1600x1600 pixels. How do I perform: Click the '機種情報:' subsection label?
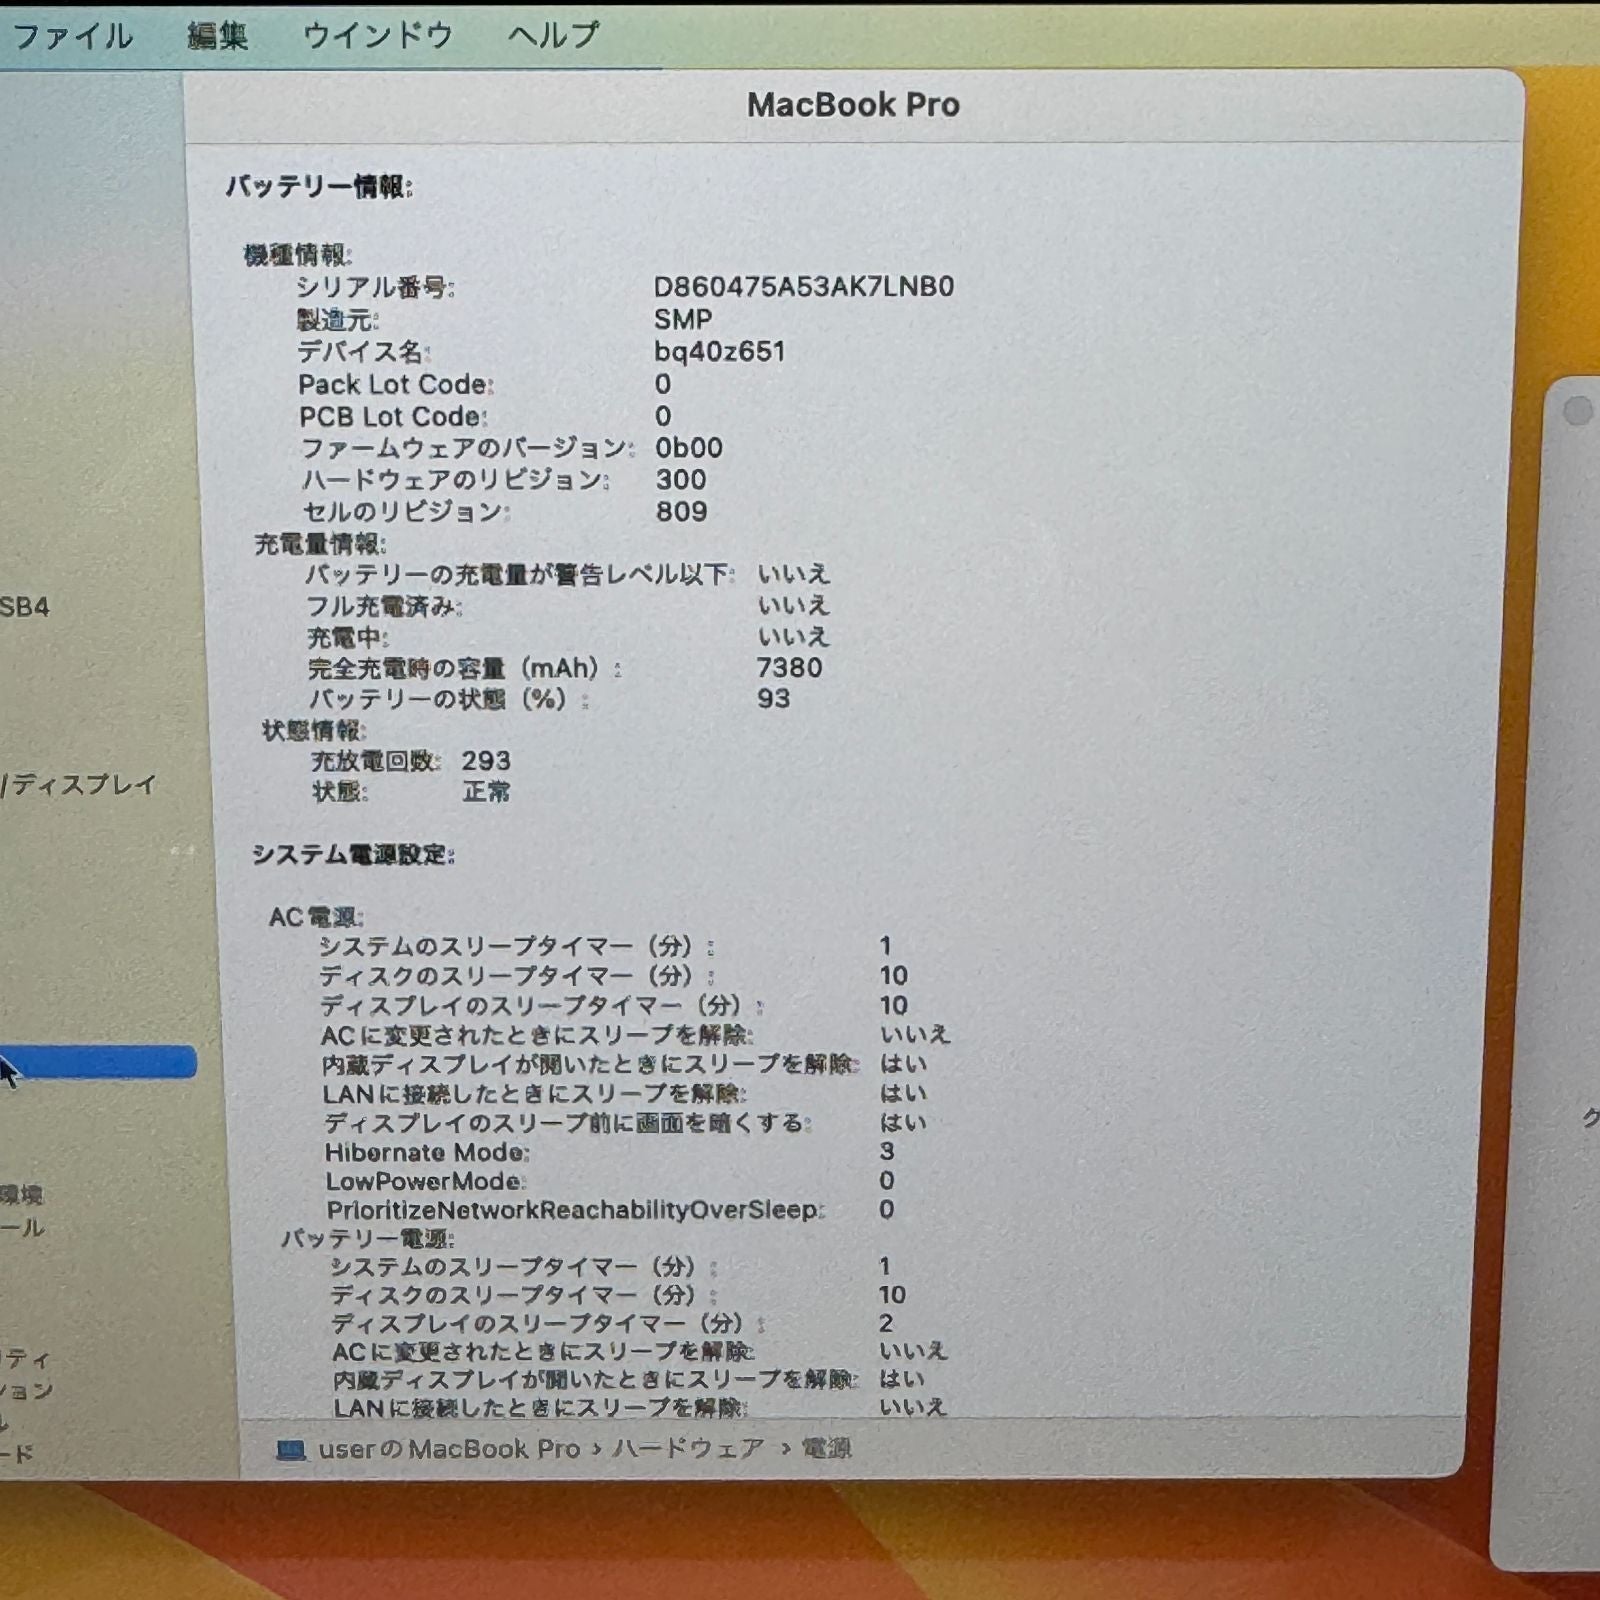click(298, 256)
